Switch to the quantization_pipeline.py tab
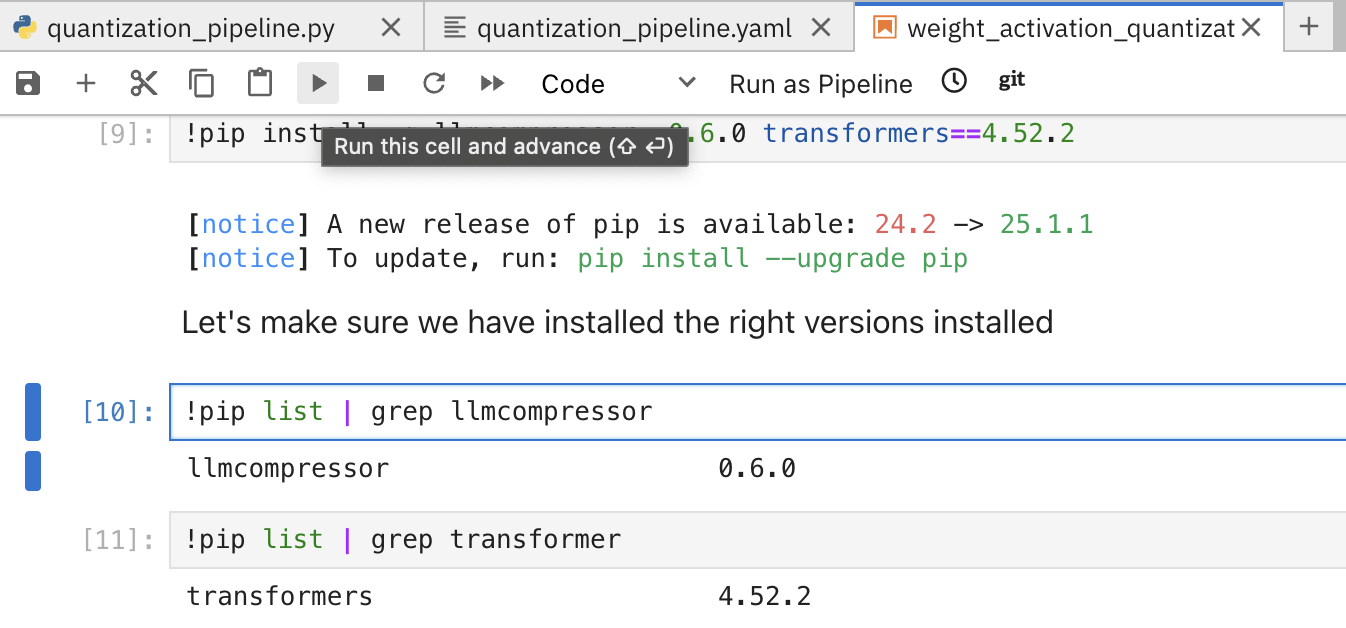Image resolution: width=1346 pixels, height=628 pixels. click(x=190, y=28)
